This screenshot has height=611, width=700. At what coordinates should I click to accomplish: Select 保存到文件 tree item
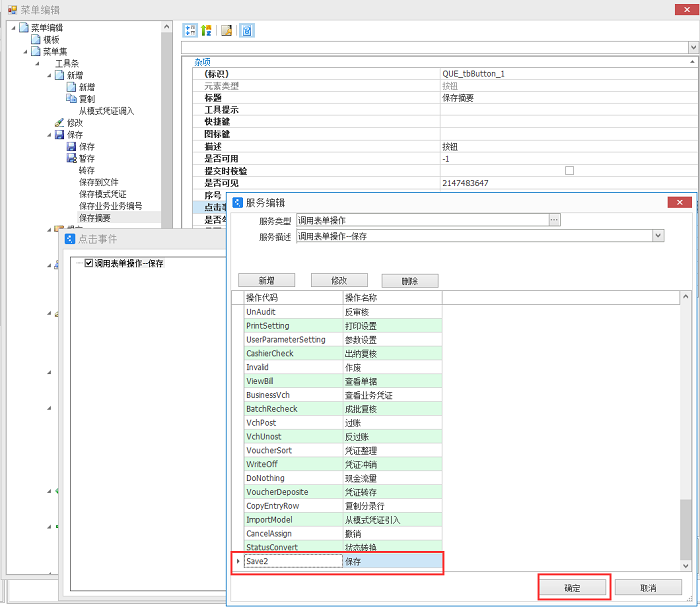98,182
